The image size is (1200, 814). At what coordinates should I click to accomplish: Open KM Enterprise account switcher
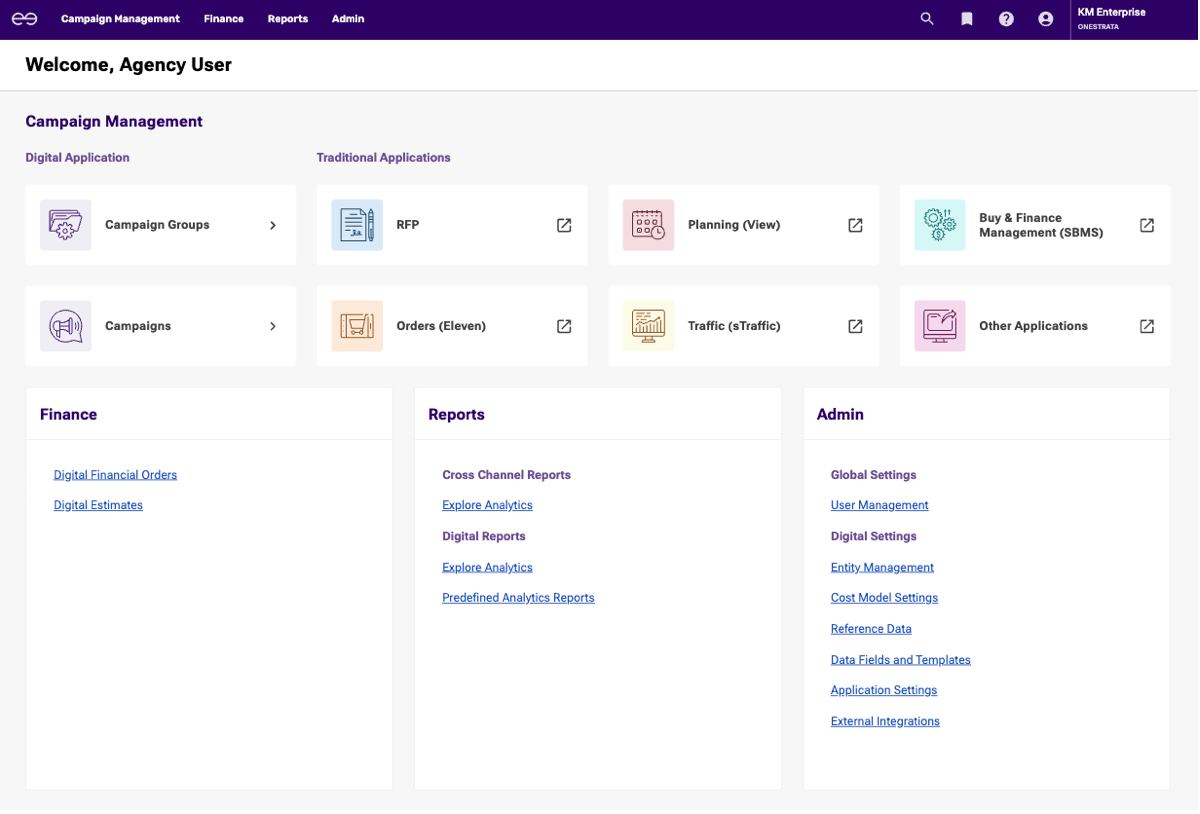(x=1112, y=19)
